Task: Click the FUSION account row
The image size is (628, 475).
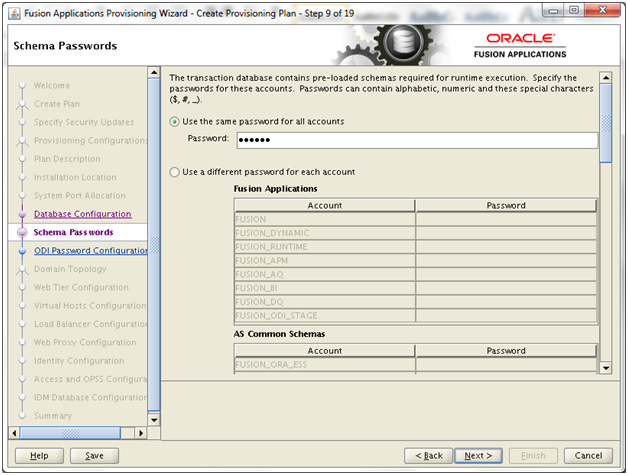Action: point(325,219)
